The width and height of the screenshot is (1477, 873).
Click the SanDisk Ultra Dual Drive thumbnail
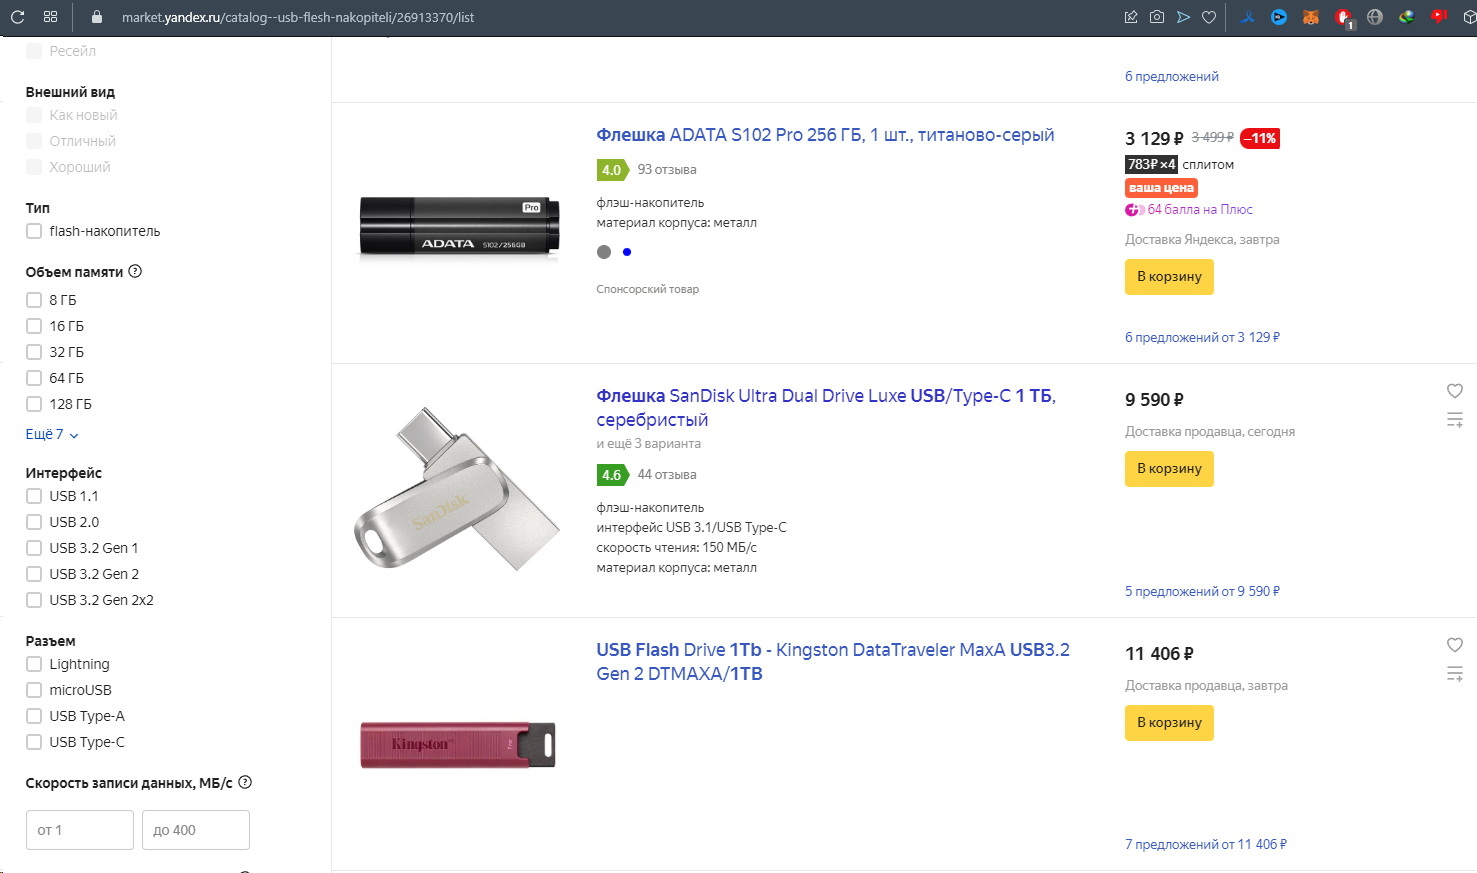coord(457,490)
